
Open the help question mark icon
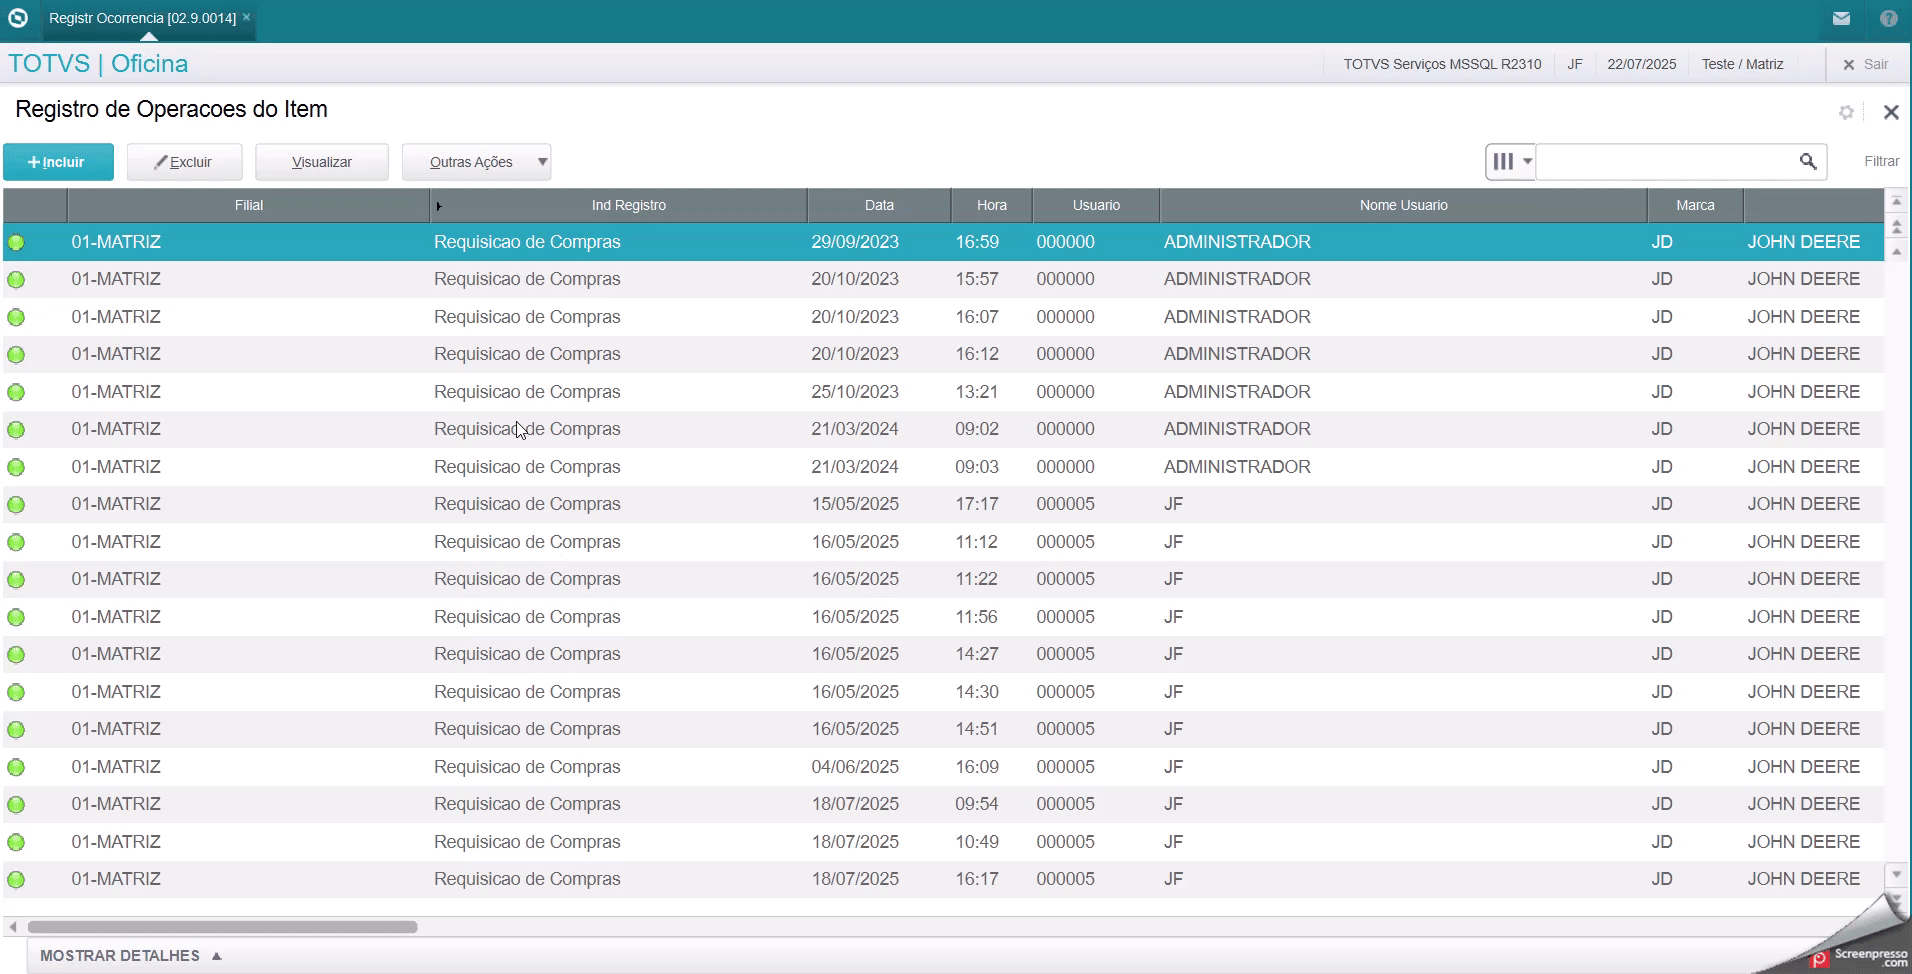coord(1889,18)
